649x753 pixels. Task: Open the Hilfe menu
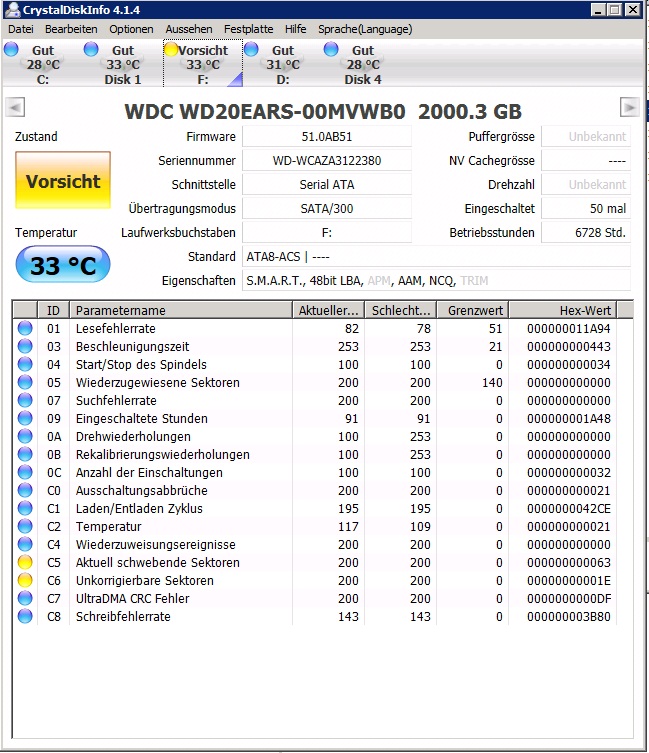(295, 29)
